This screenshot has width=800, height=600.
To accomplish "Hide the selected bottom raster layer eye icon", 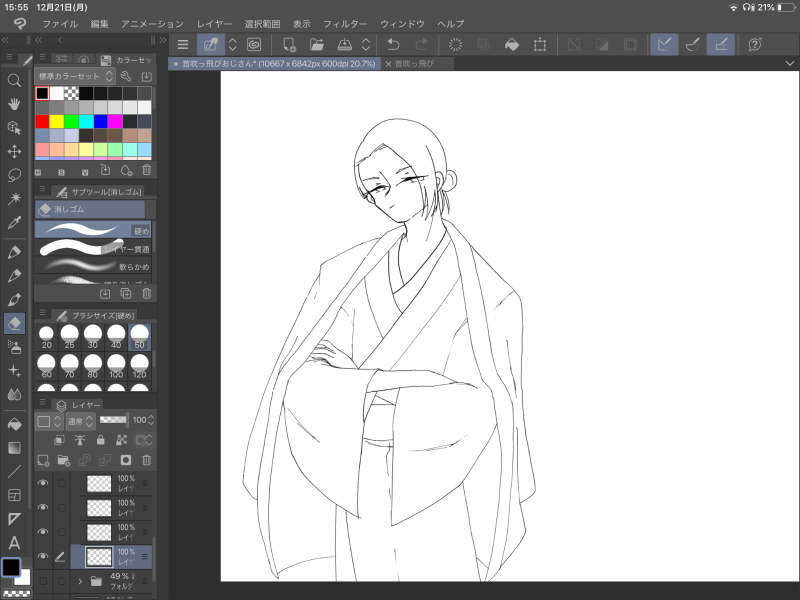I will coord(43,556).
